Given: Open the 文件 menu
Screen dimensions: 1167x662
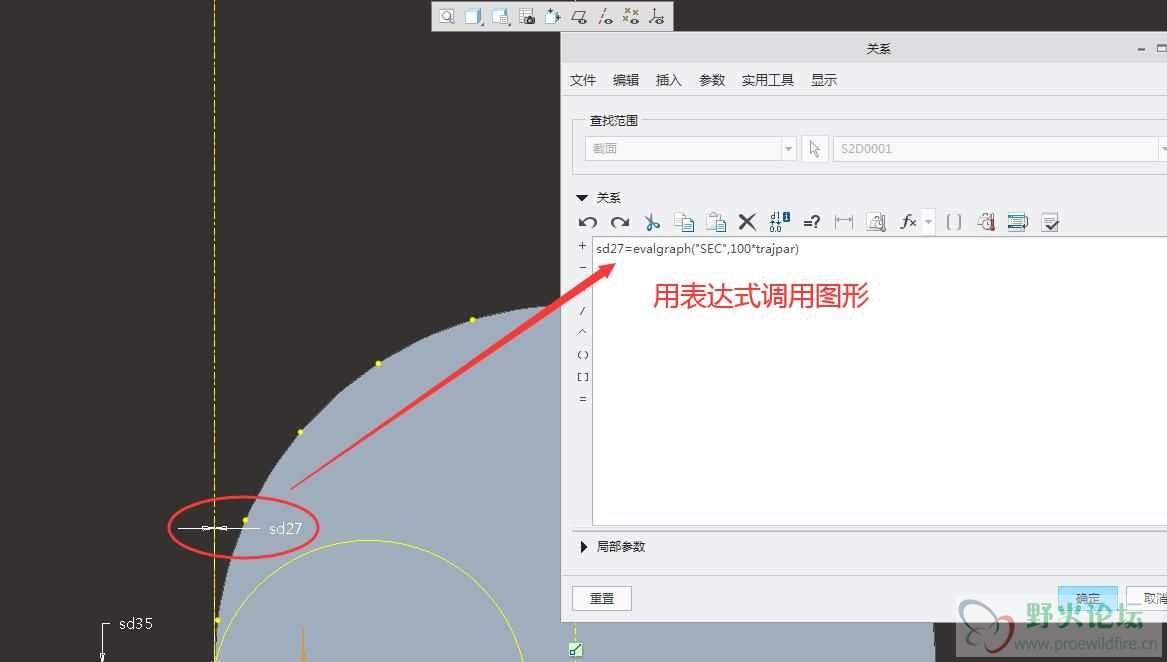Looking at the screenshot, I should point(583,80).
